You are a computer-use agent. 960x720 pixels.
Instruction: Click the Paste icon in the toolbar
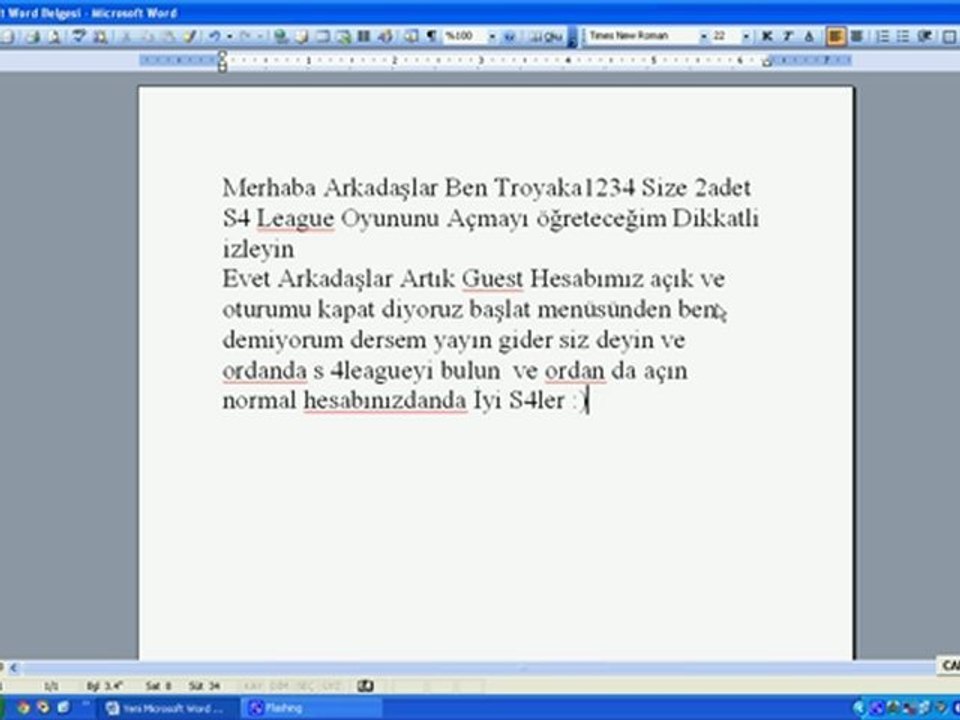coord(168,37)
